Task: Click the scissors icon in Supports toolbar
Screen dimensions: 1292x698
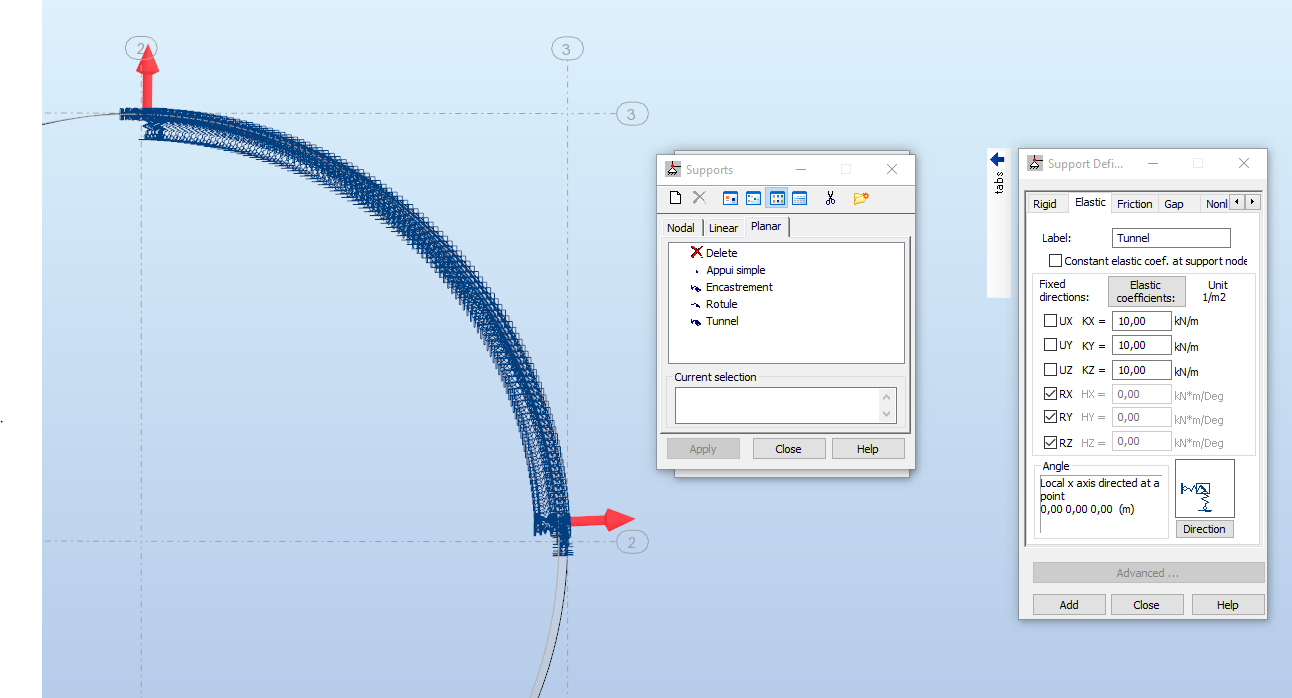Action: point(830,198)
